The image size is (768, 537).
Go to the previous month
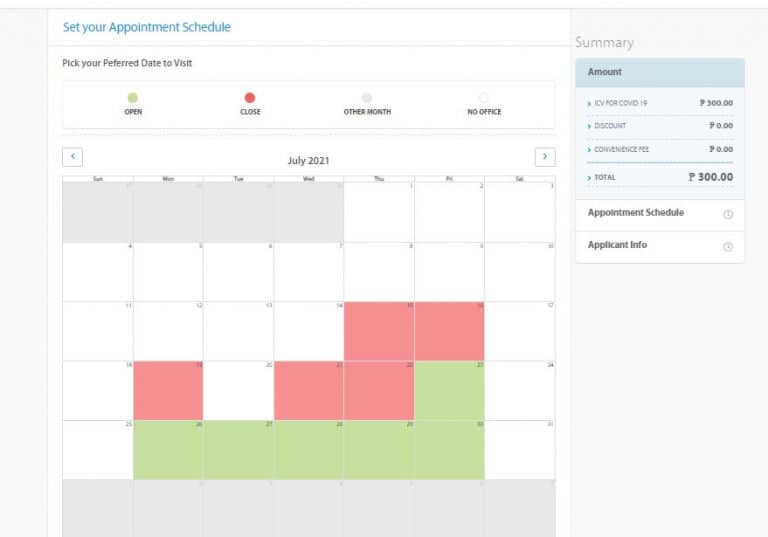tap(72, 157)
